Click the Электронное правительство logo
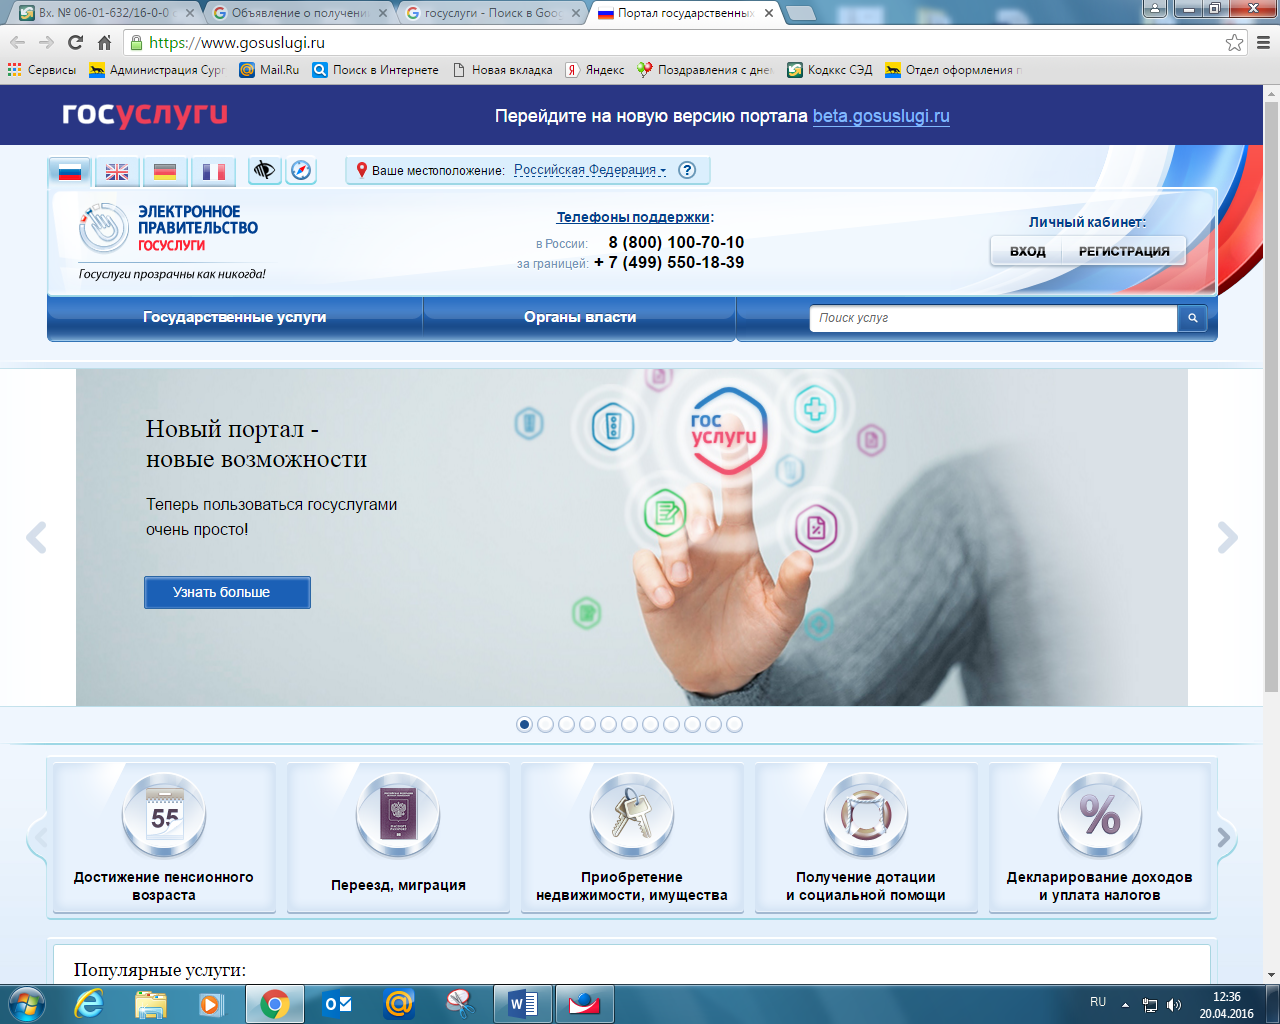 169,228
